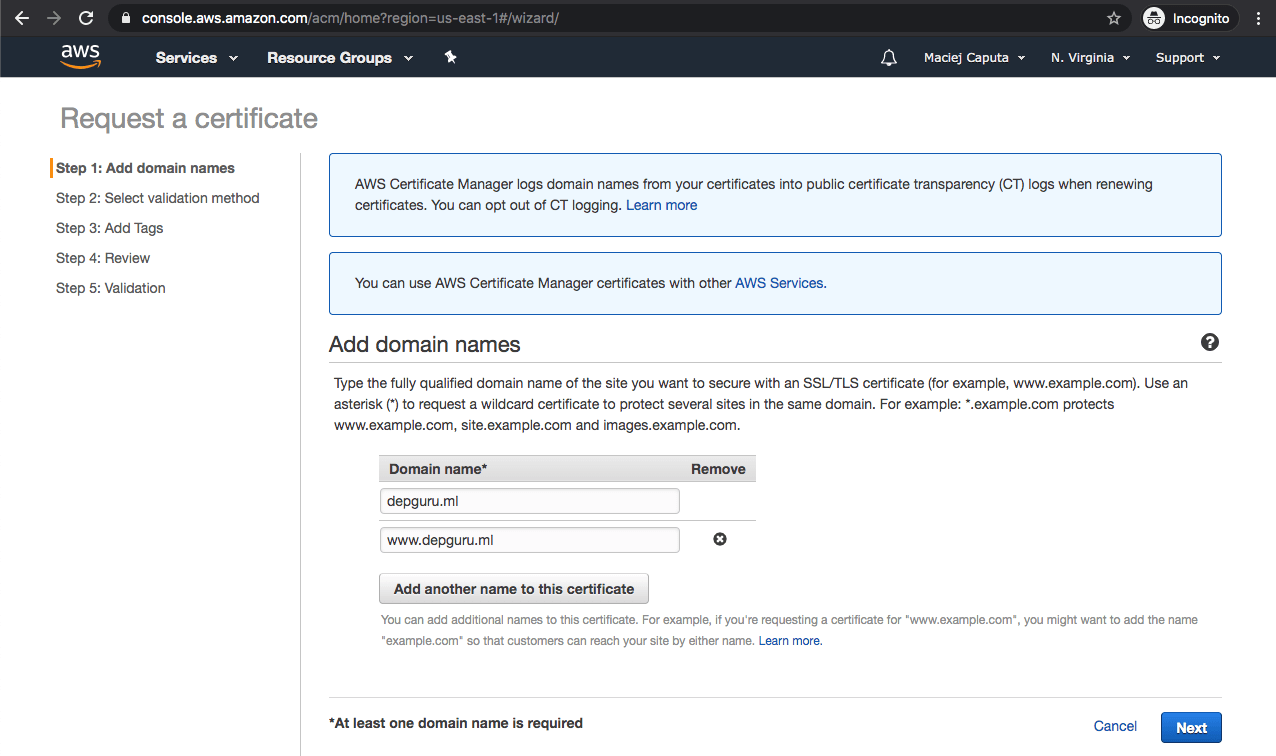Image resolution: width=1276 pixels, height=756 pixels.
Task: Click the pin shortcut icon in navbar
Action: 450,58
